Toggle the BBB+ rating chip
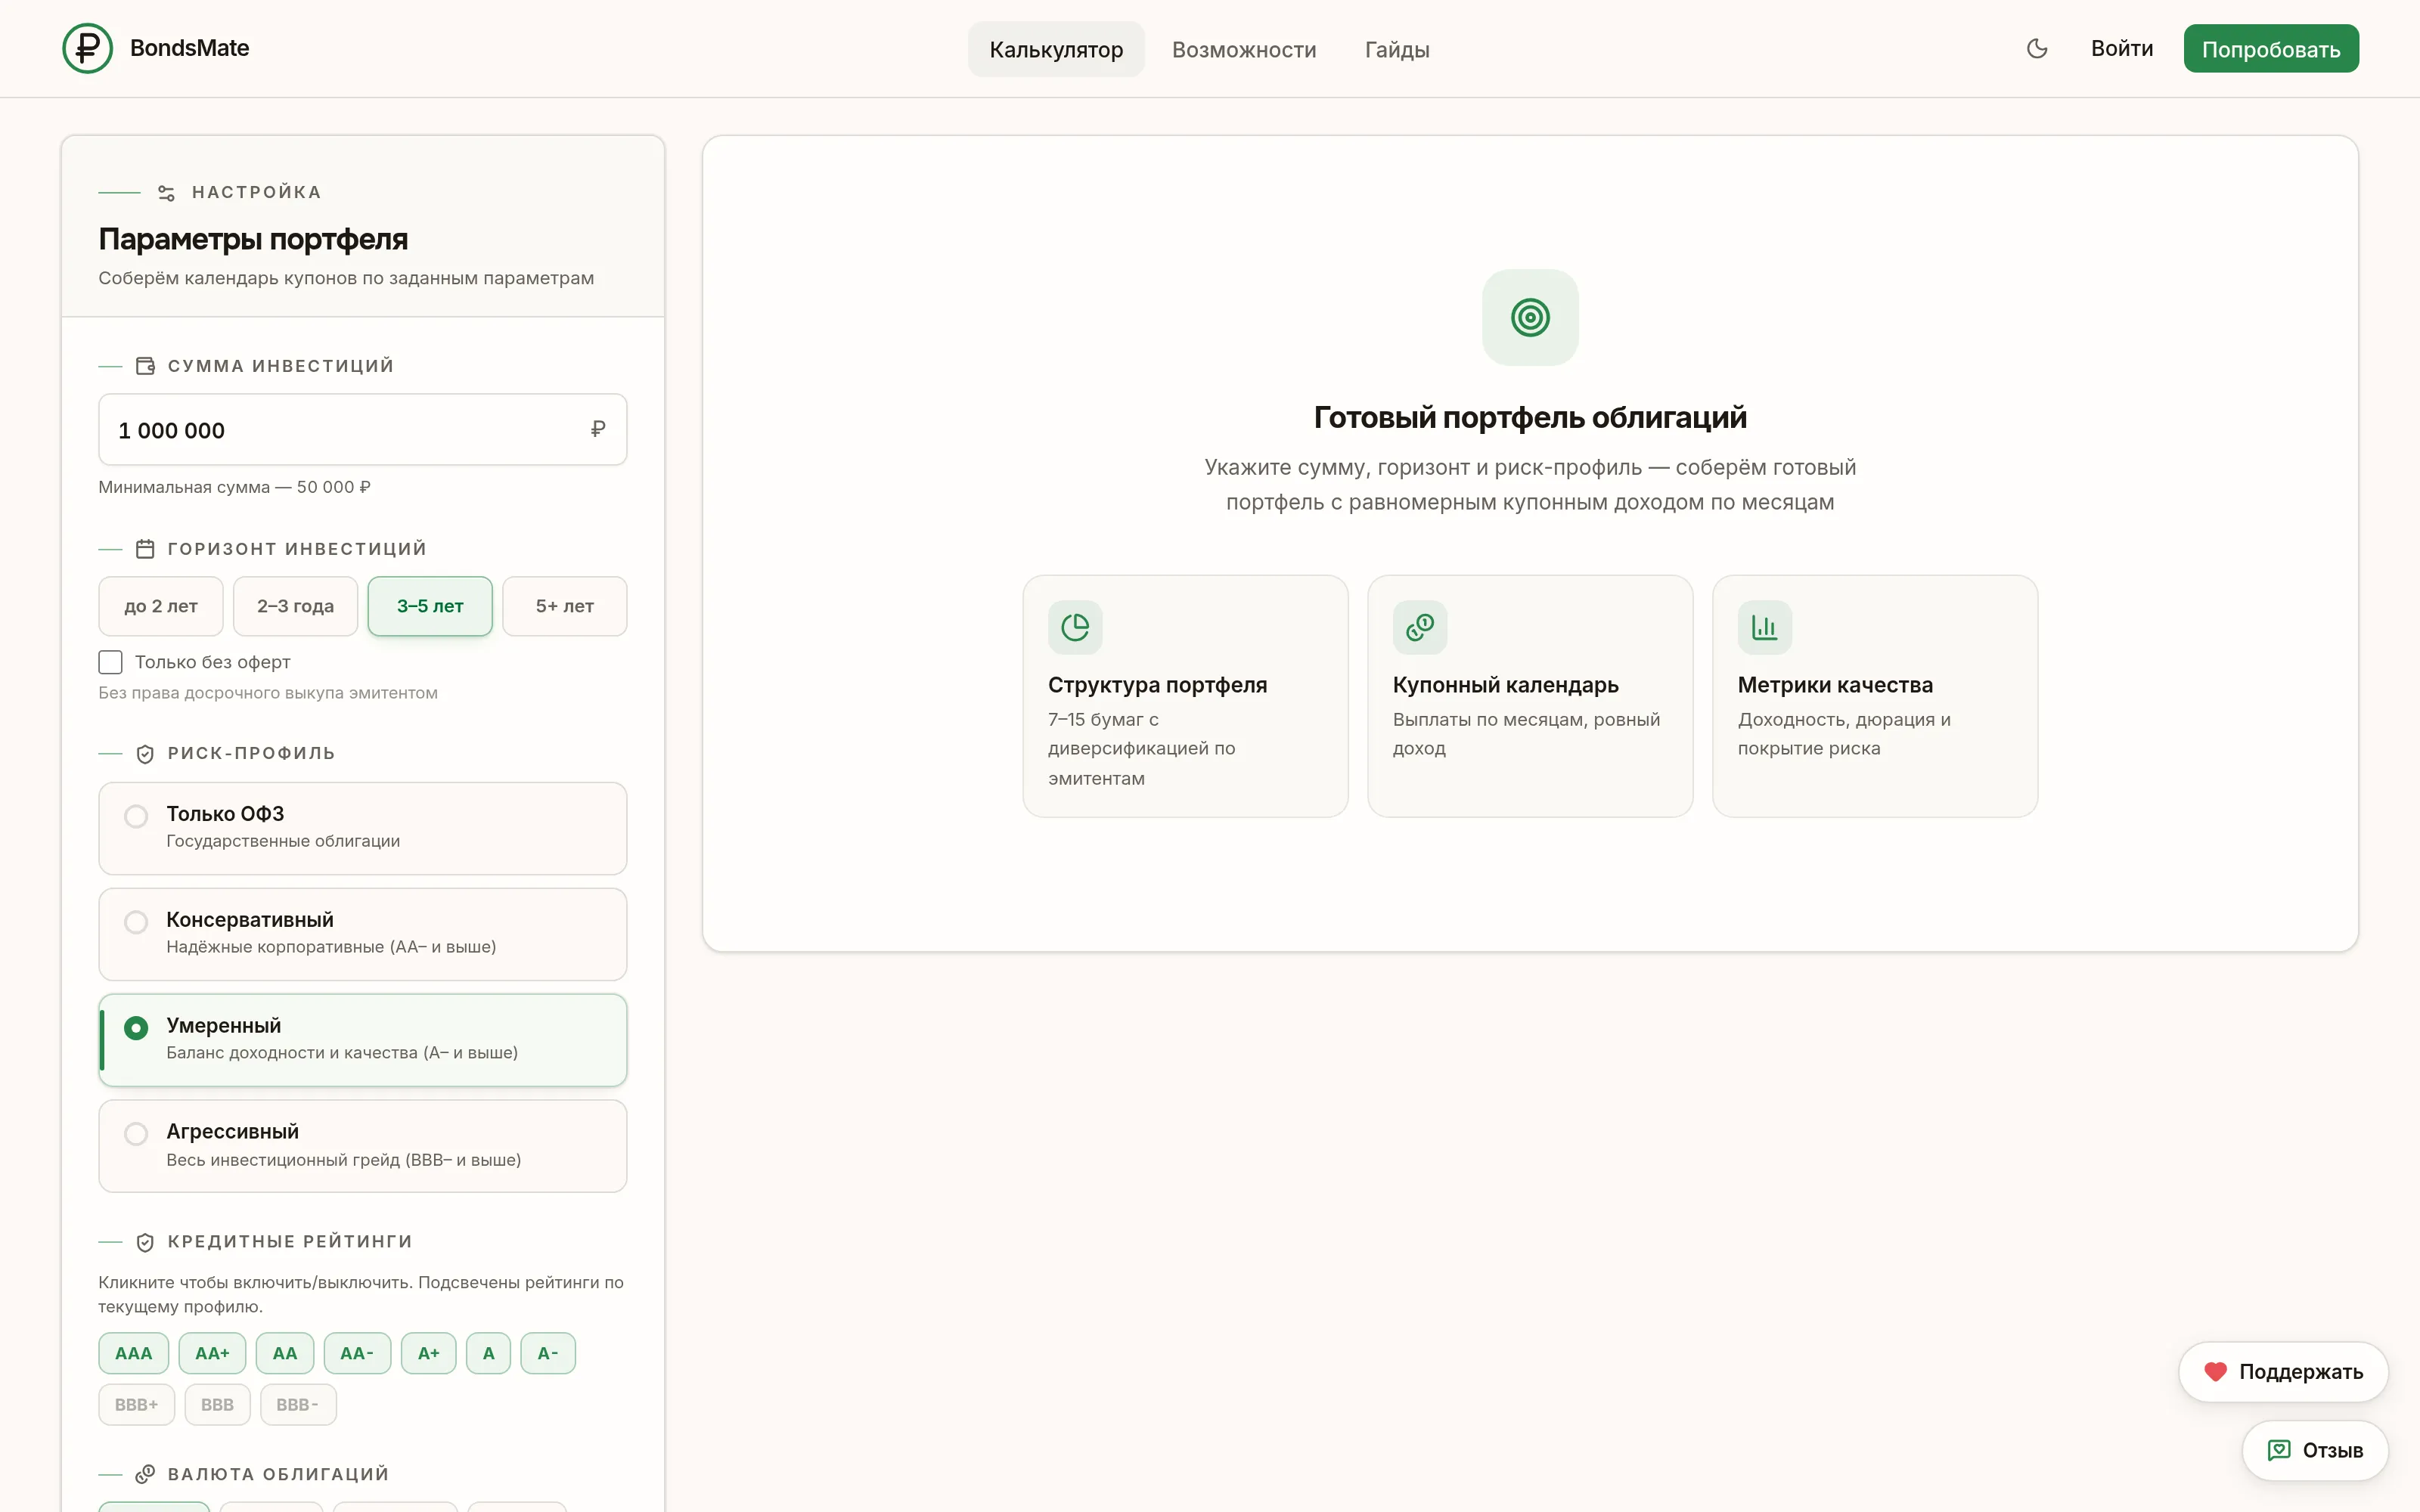Viewport: 2420px width, 1512px height. [x=137, y=1404]
